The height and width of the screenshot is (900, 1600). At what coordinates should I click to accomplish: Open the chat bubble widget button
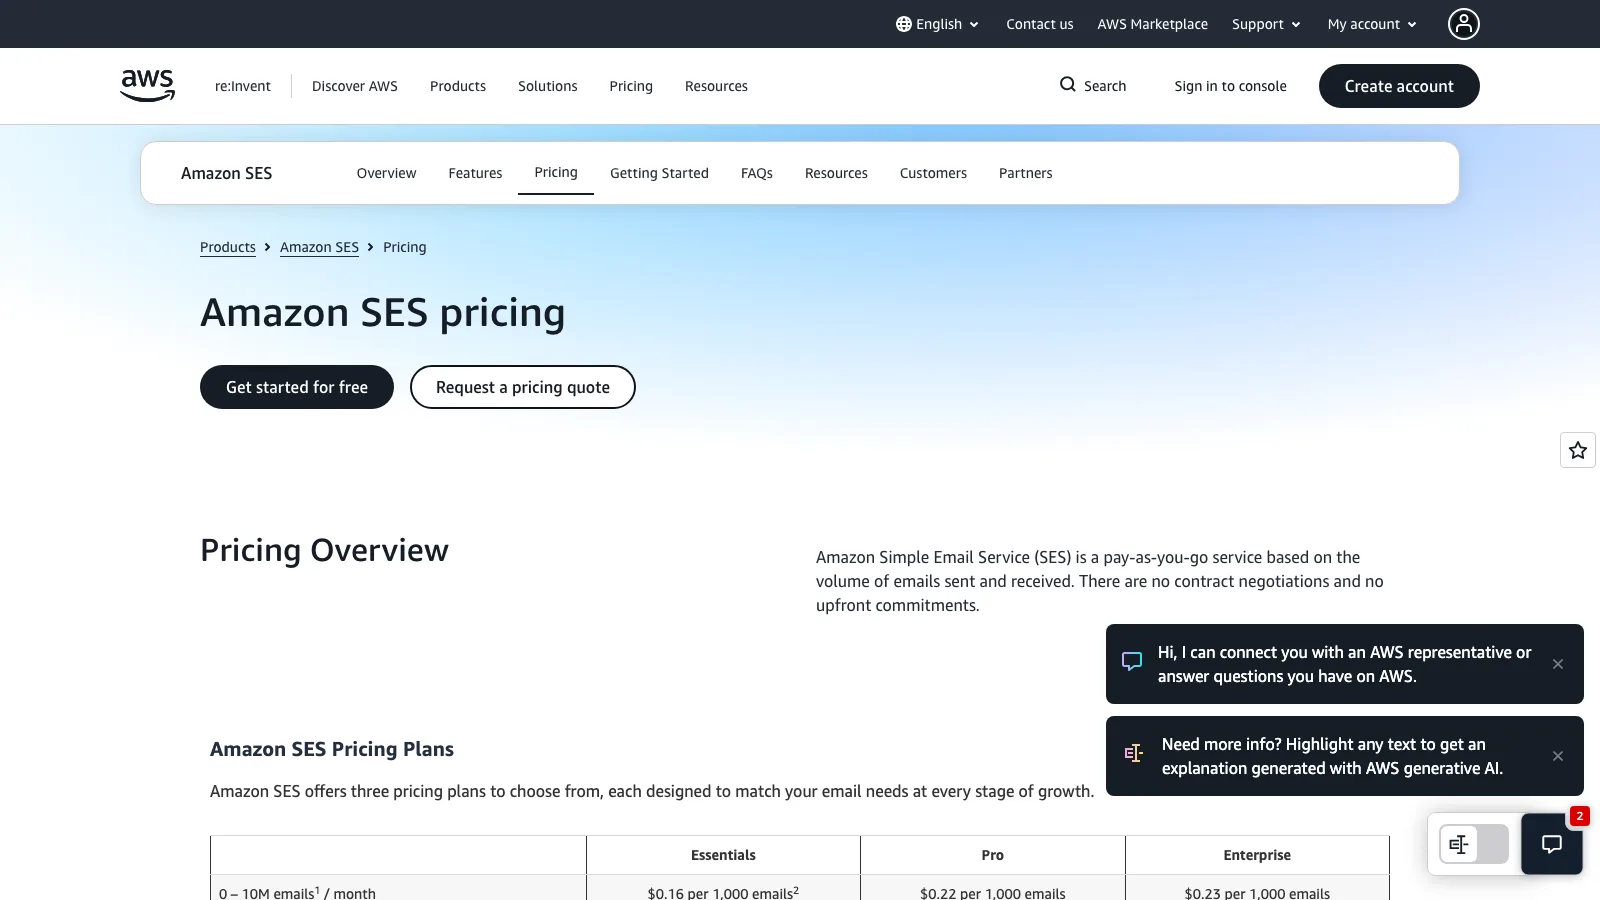pyautogui.click(x=1552, y=844)
